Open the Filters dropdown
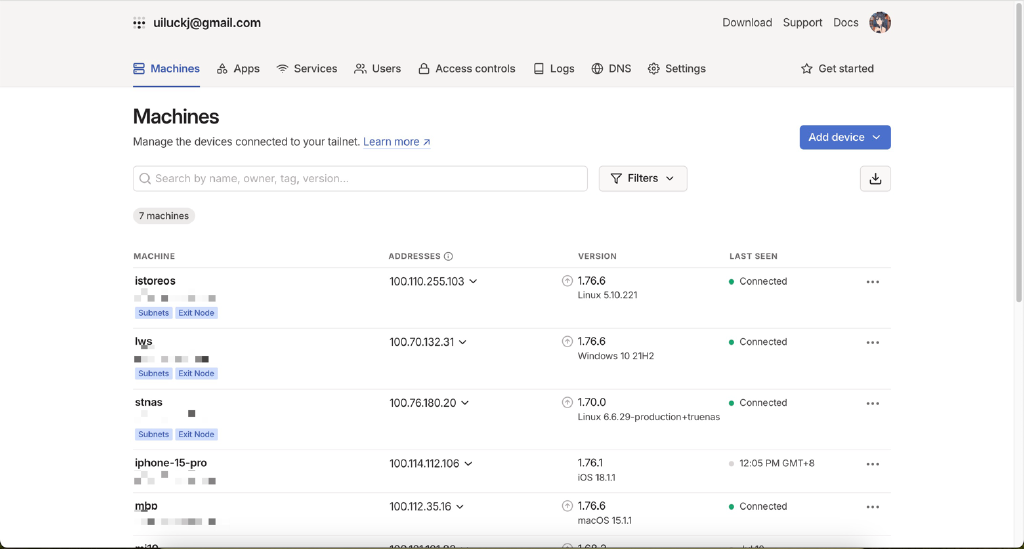1024x549 pixels. click(x=642, y=178)
